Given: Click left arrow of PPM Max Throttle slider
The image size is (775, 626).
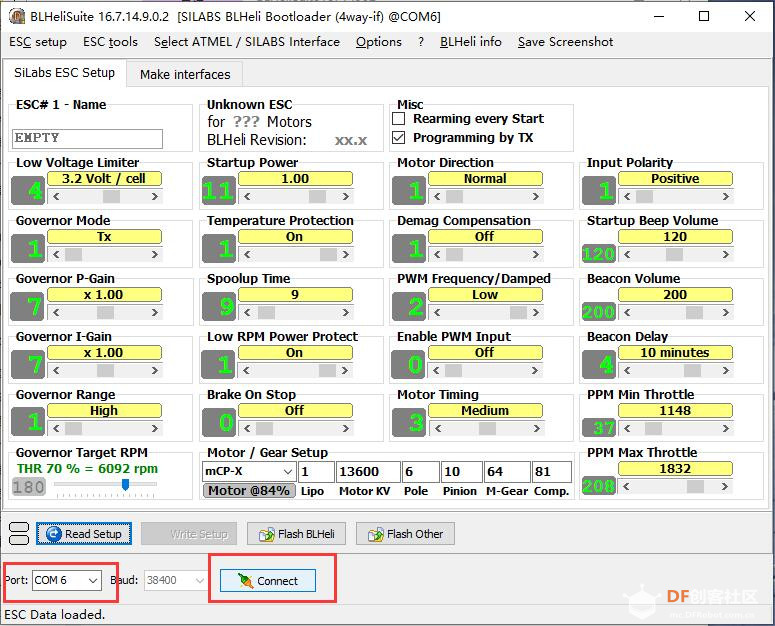Looking at the screenshot, I should (x=626, y=486).
